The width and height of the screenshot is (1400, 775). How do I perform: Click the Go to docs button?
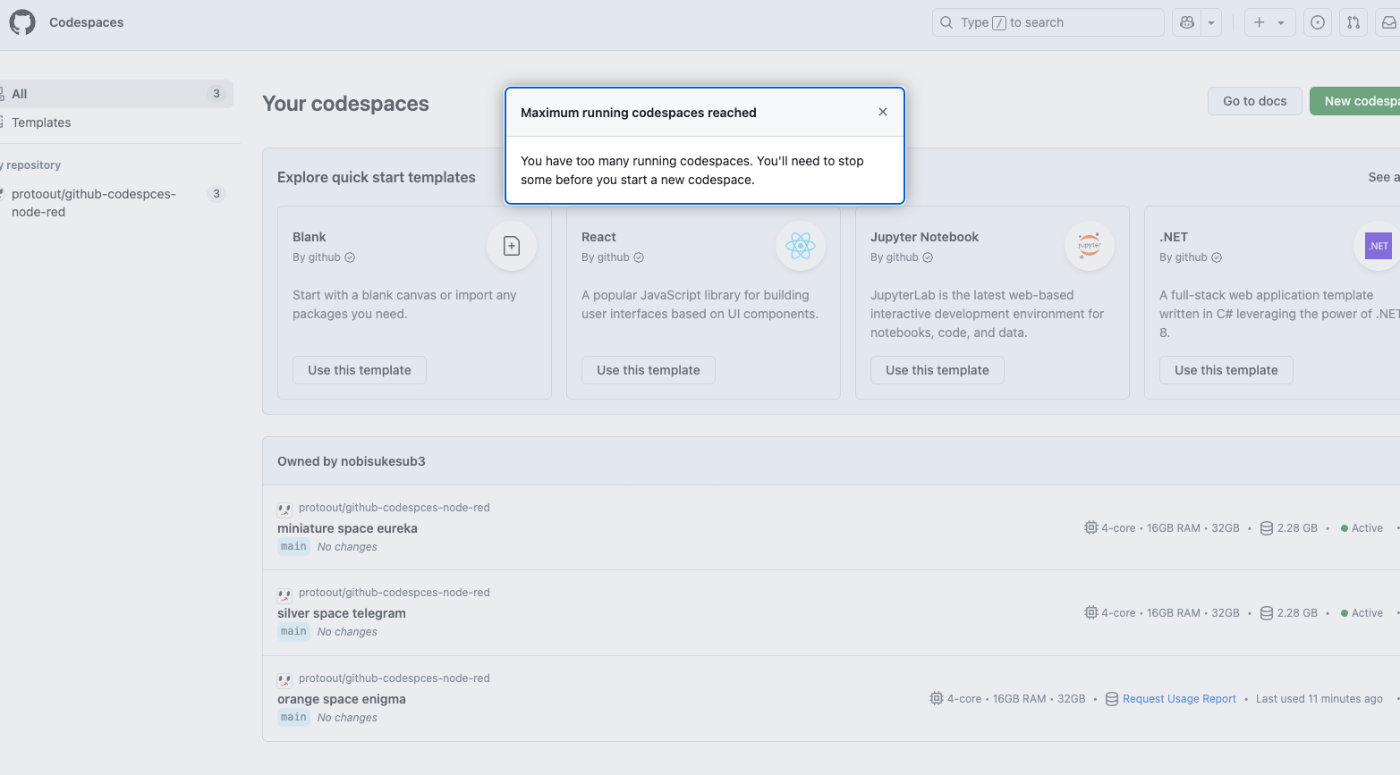pos(1255,101)
